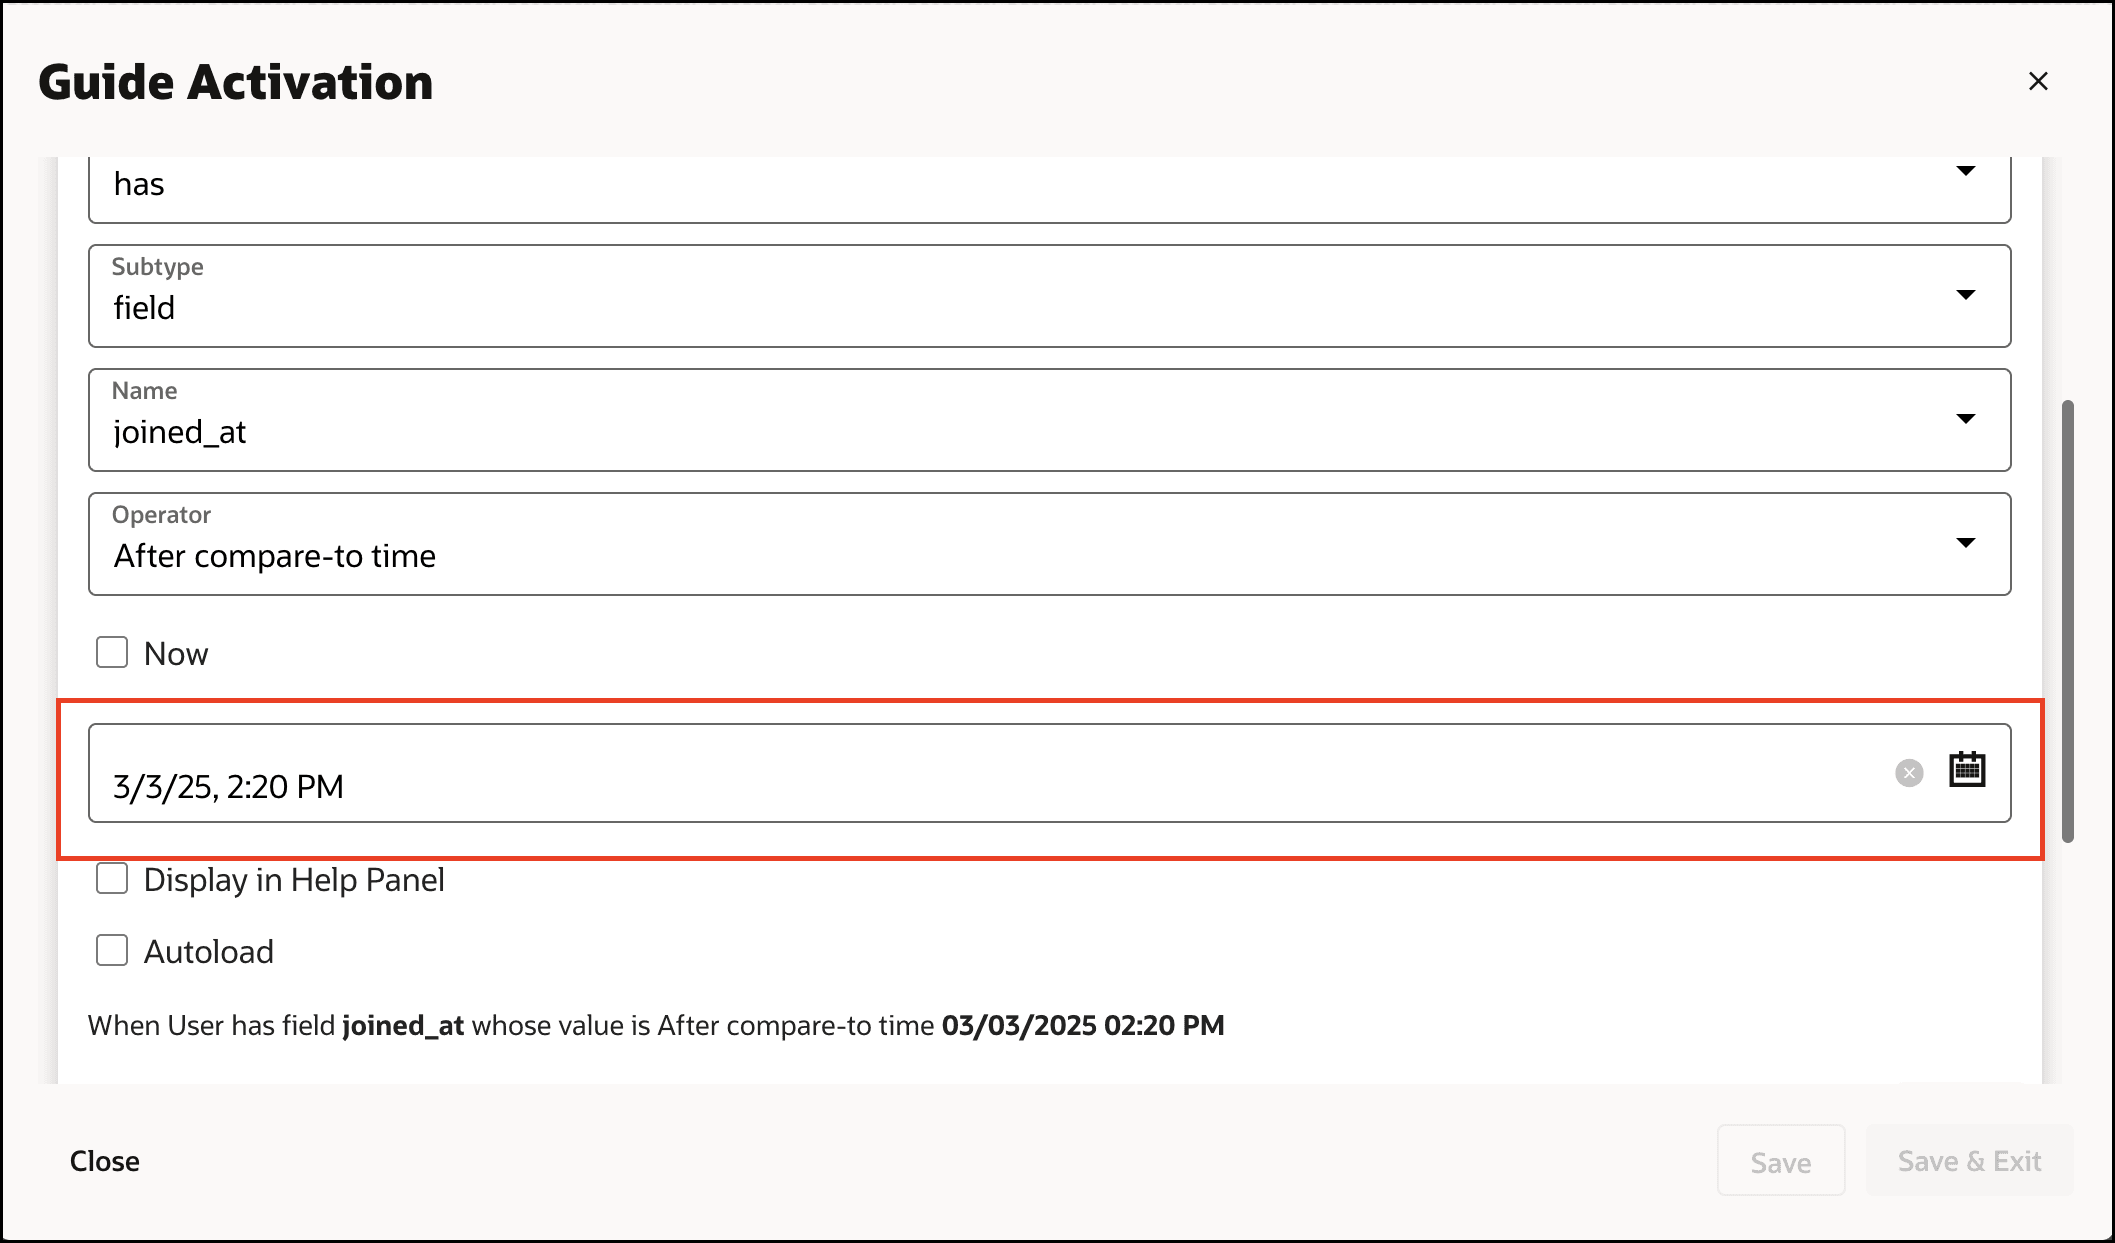This screenshot has width=2115, height=1243.
Task: Enable the Now checkbox
Action: coord(112,653)
